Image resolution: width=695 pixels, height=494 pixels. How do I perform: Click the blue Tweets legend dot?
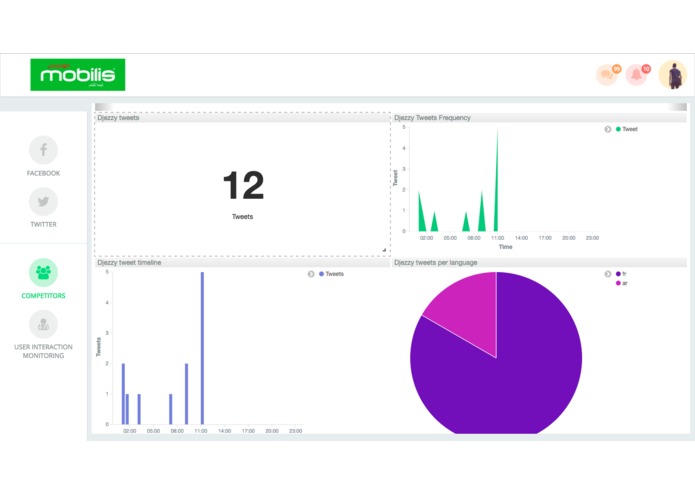pyautogui.click(x=321, y=274)
